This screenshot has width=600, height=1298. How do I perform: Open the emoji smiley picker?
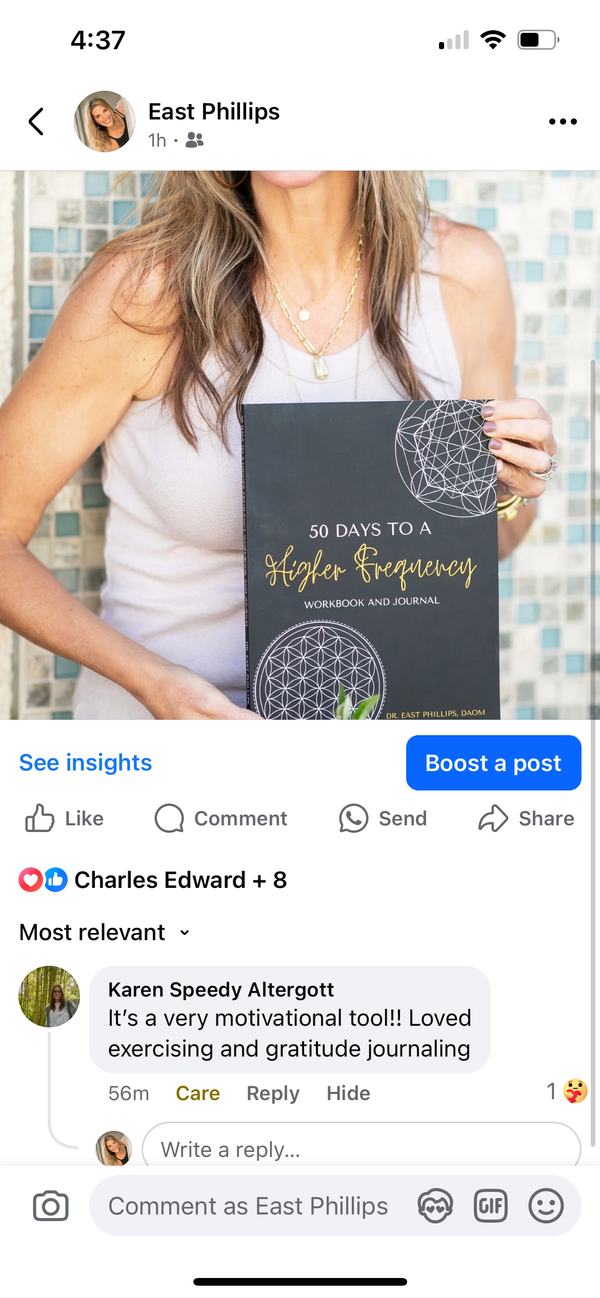coord(546,1206)
